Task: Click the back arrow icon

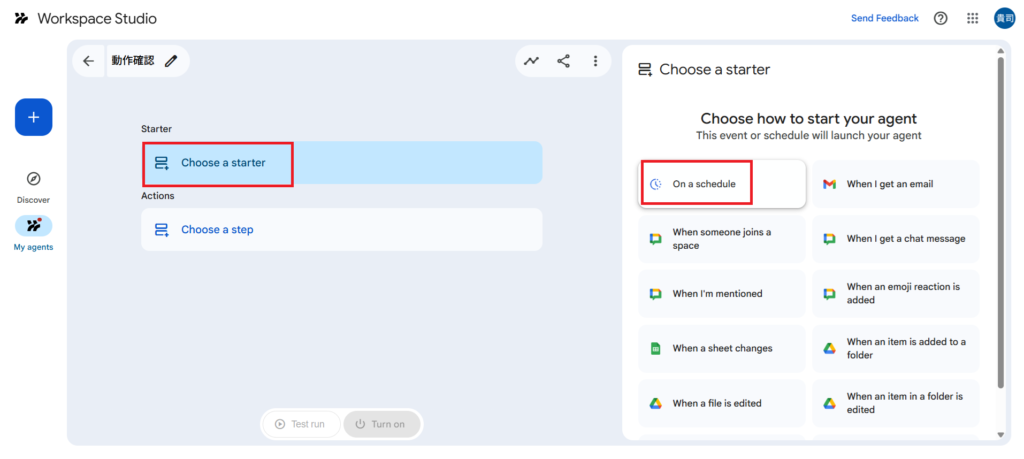Action: [88, 61]
